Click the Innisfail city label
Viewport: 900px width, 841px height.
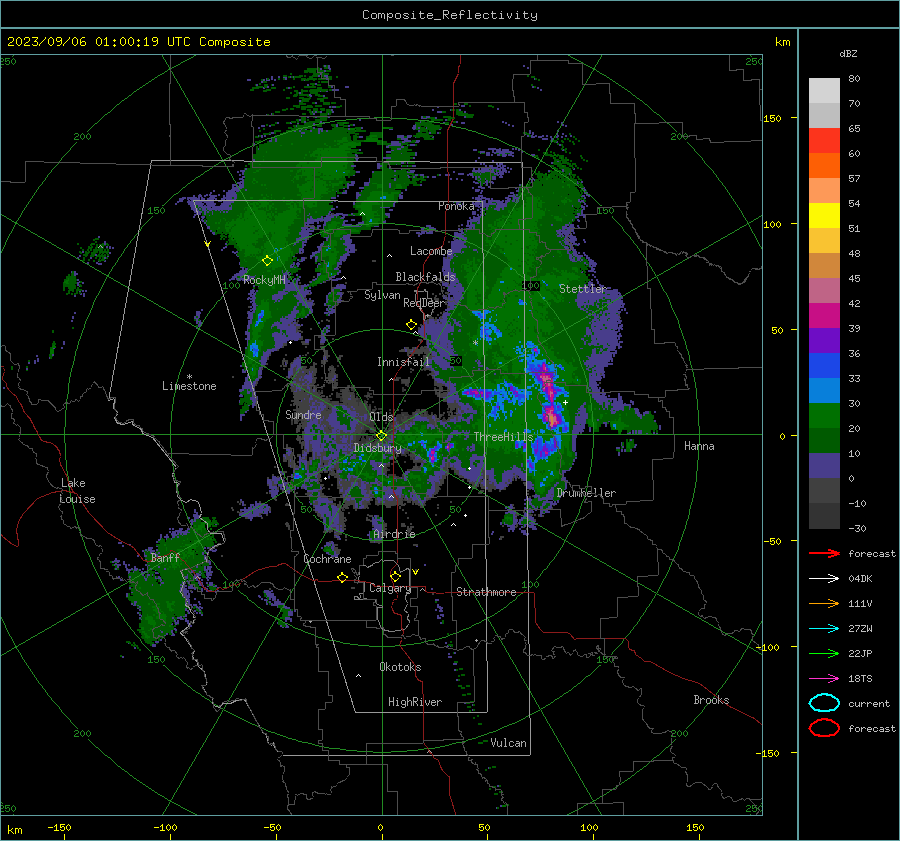pos(403,362)
